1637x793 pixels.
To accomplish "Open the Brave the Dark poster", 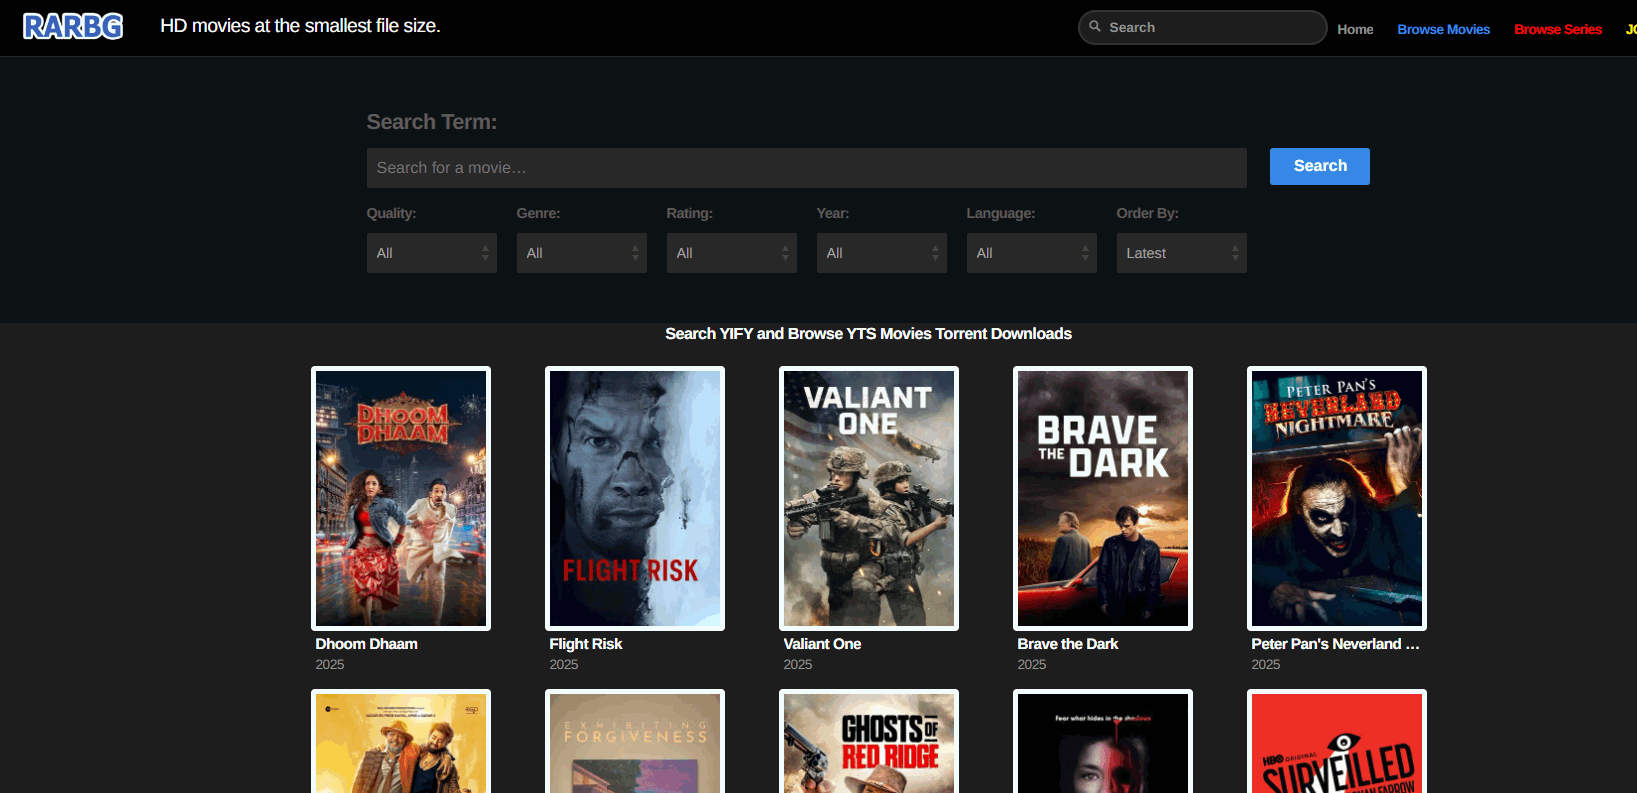I will pyautogui.click(x=1103, y=498).
